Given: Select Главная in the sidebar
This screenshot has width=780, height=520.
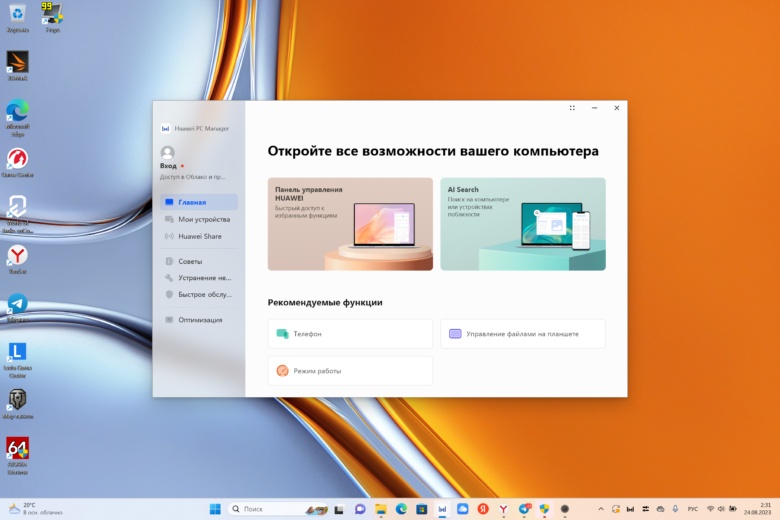Looking at the screenshot, I should (199, 202).
